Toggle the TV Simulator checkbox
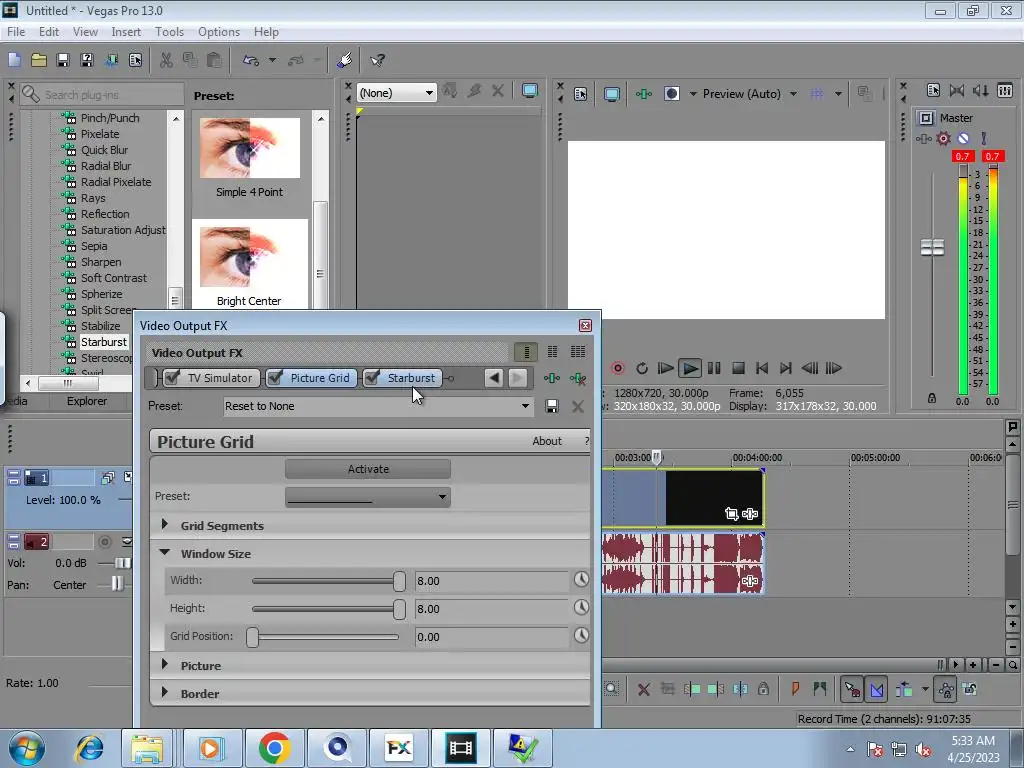1024x768 pixels. coord(172,377)
